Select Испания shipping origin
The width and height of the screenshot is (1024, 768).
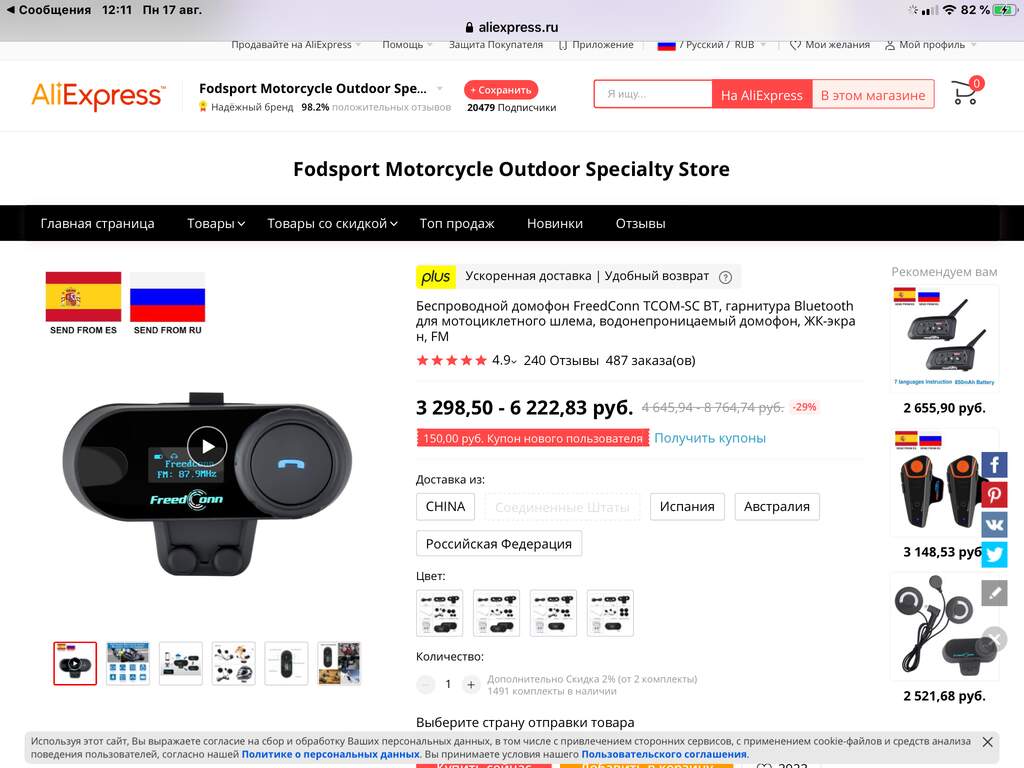pos(687,507)
